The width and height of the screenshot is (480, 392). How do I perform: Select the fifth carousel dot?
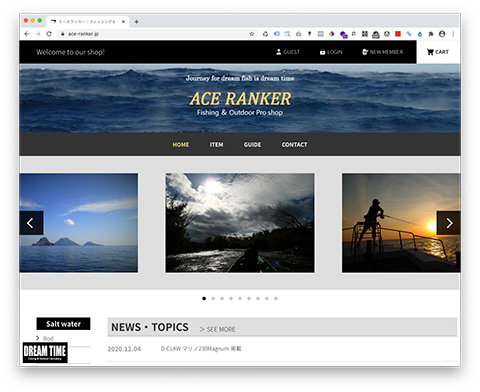click(240, 298)
